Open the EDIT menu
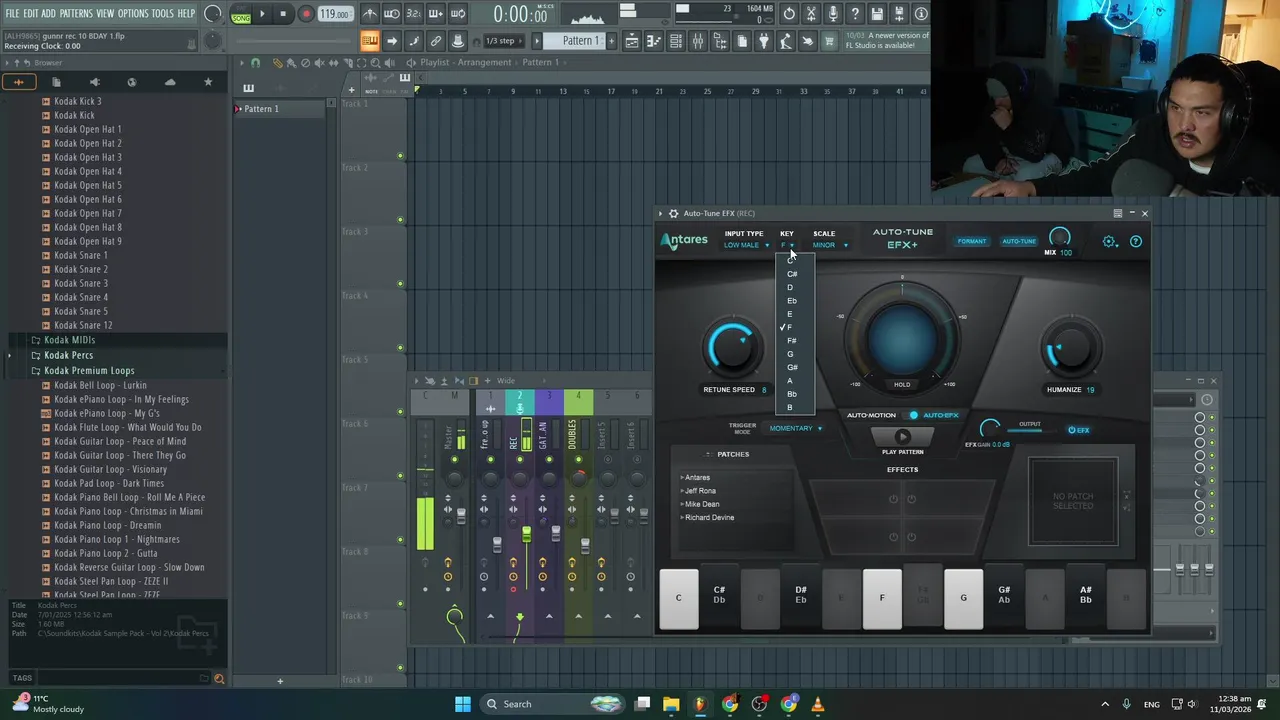 pos(31,13)
